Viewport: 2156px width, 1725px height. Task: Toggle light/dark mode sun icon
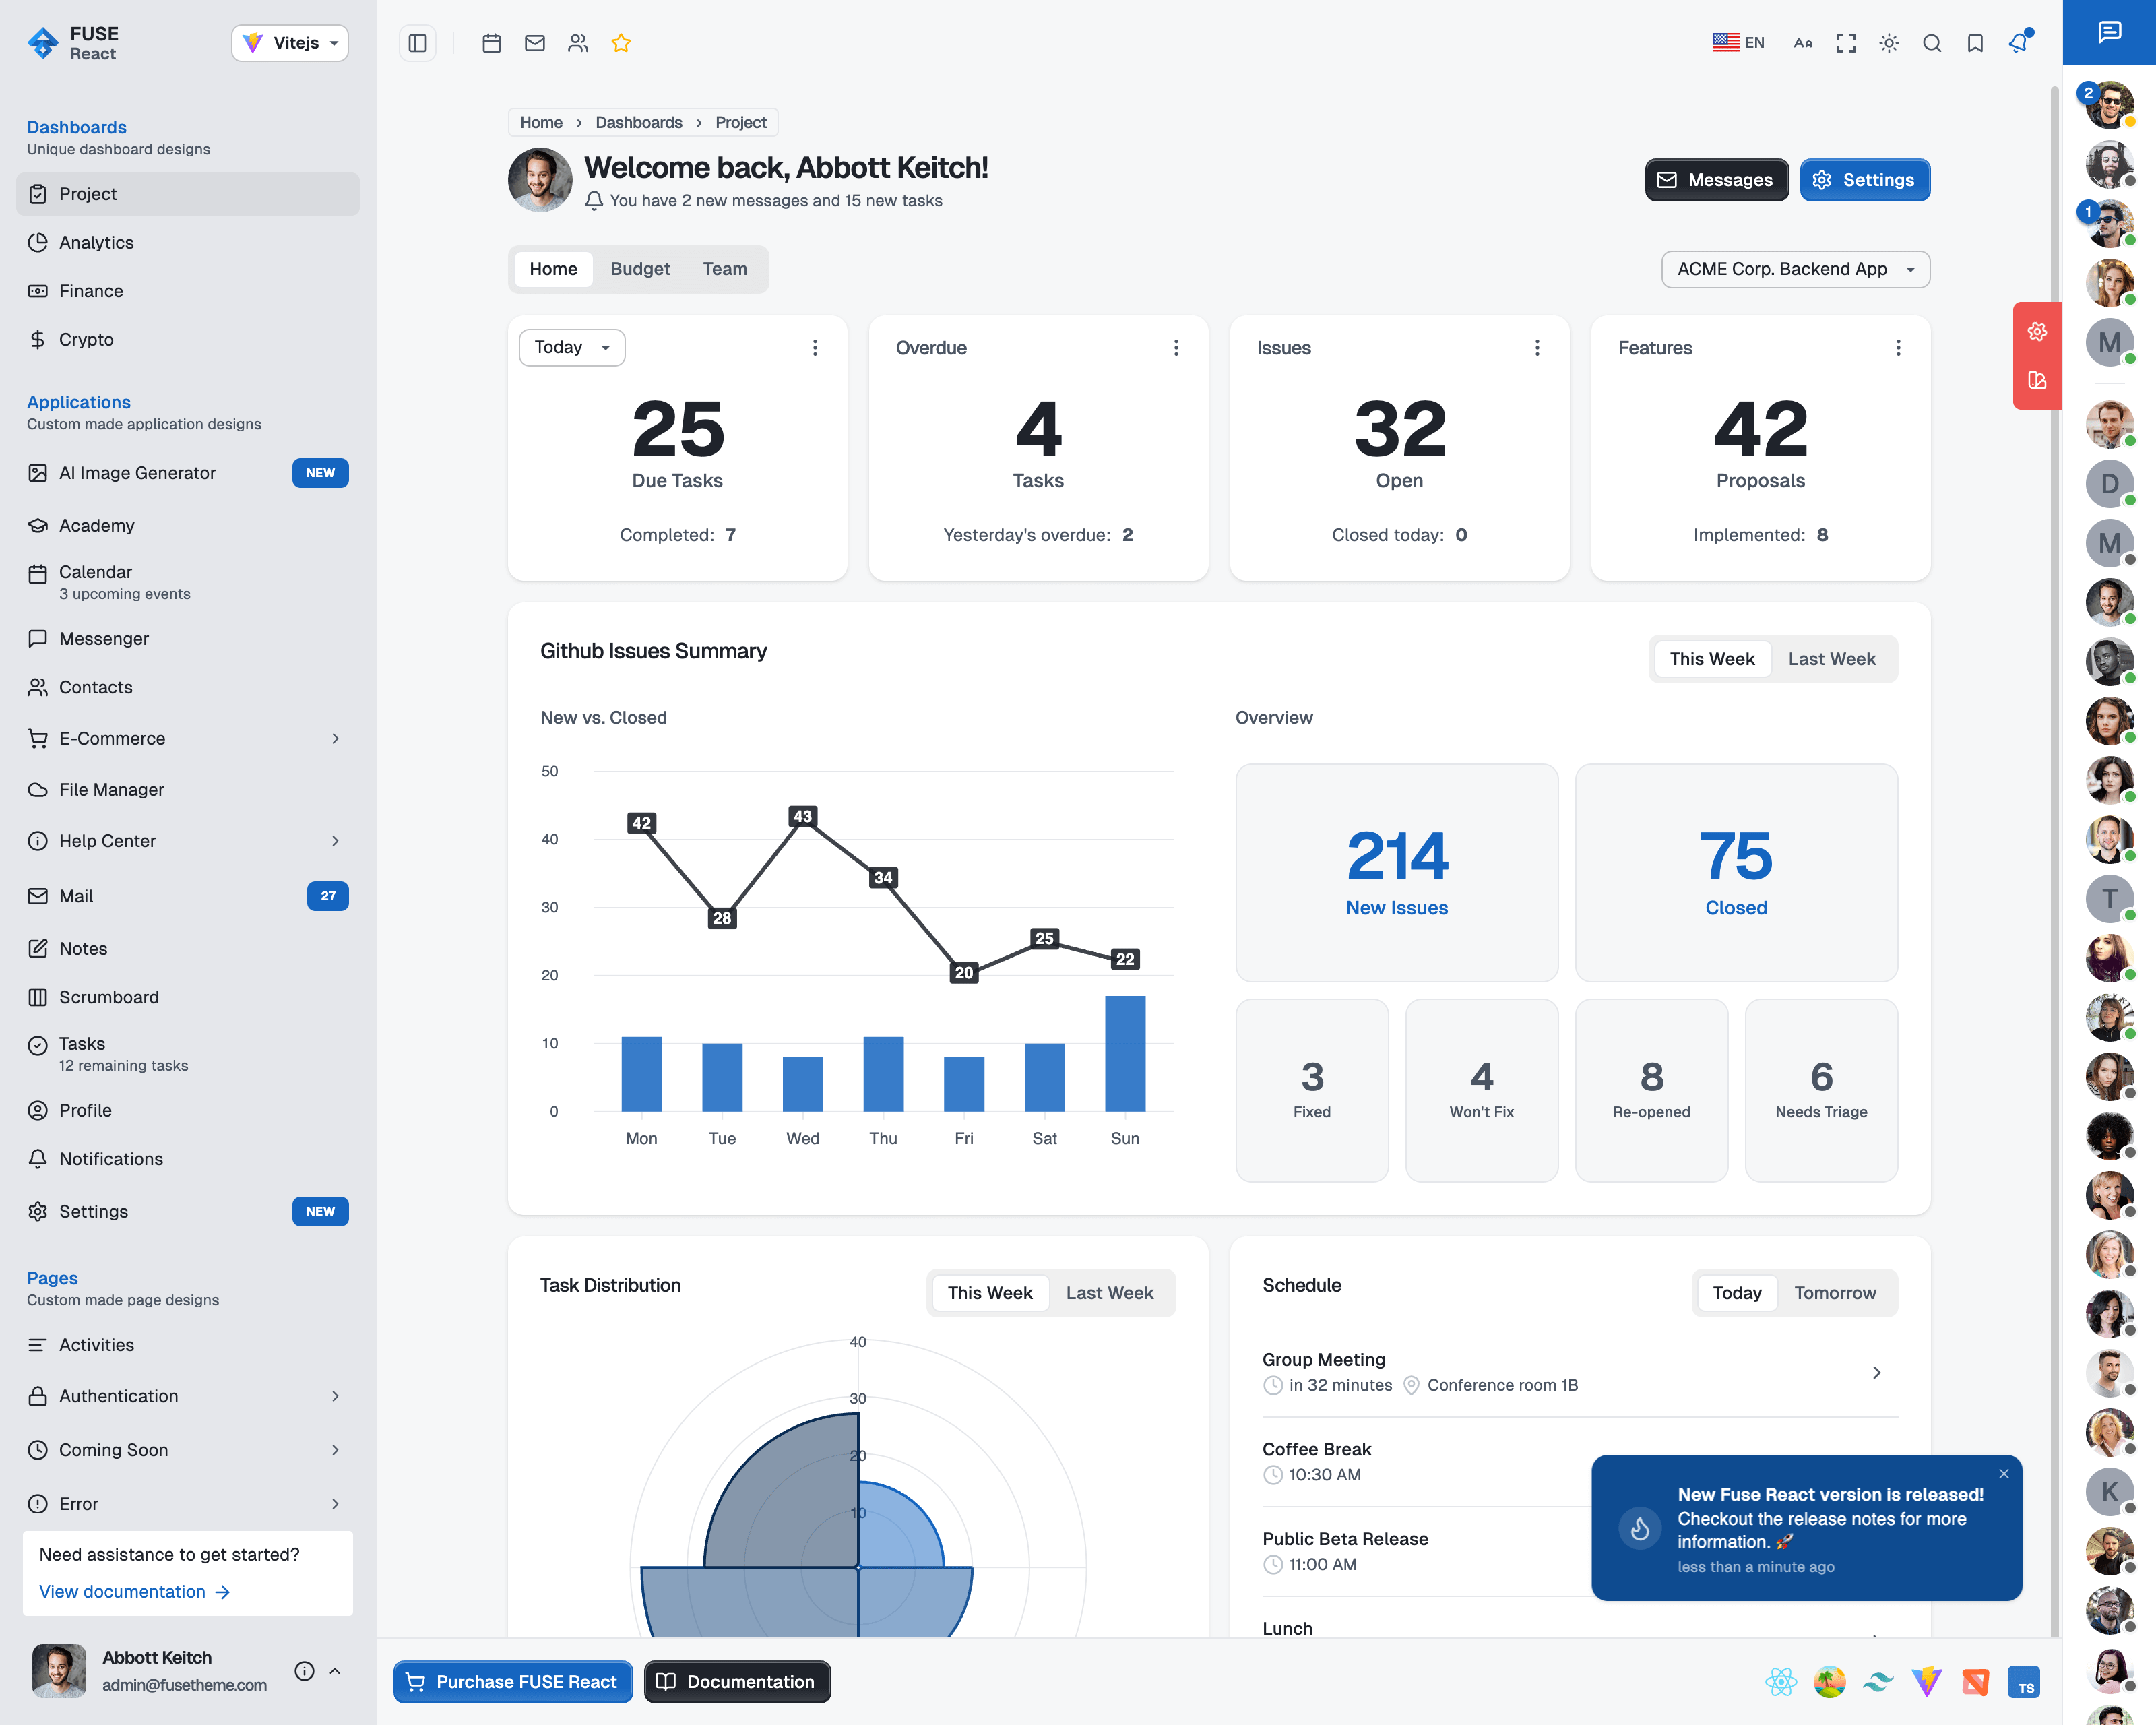[1888, 43]
